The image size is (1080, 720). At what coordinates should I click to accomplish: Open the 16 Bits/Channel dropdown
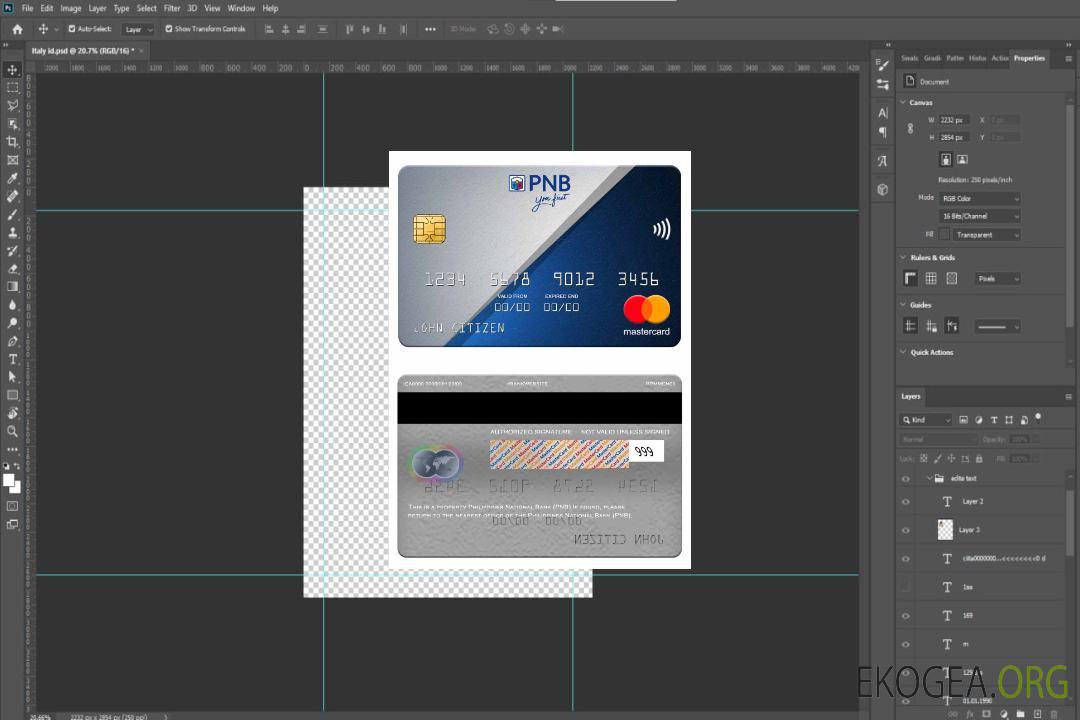979,216
